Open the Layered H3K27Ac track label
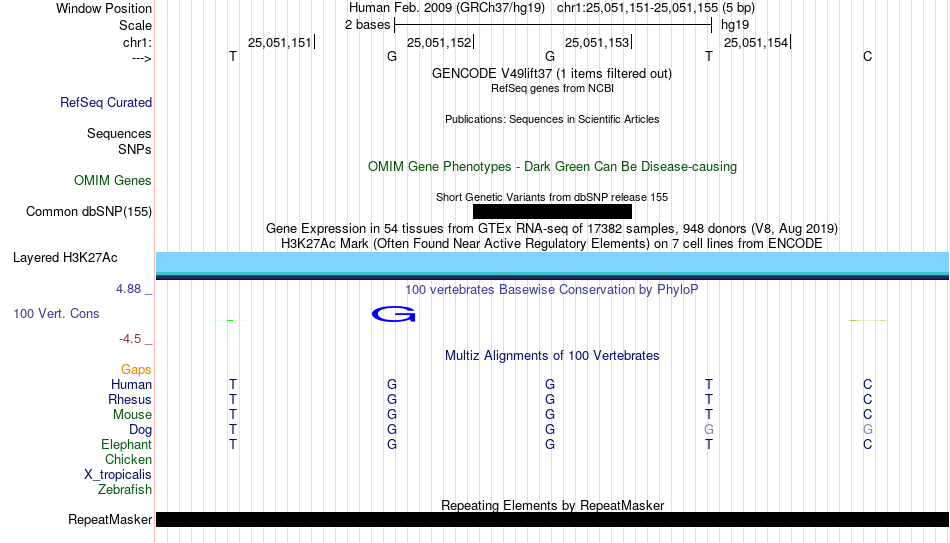This screenshot has width=950, height=543. [65, 258]
